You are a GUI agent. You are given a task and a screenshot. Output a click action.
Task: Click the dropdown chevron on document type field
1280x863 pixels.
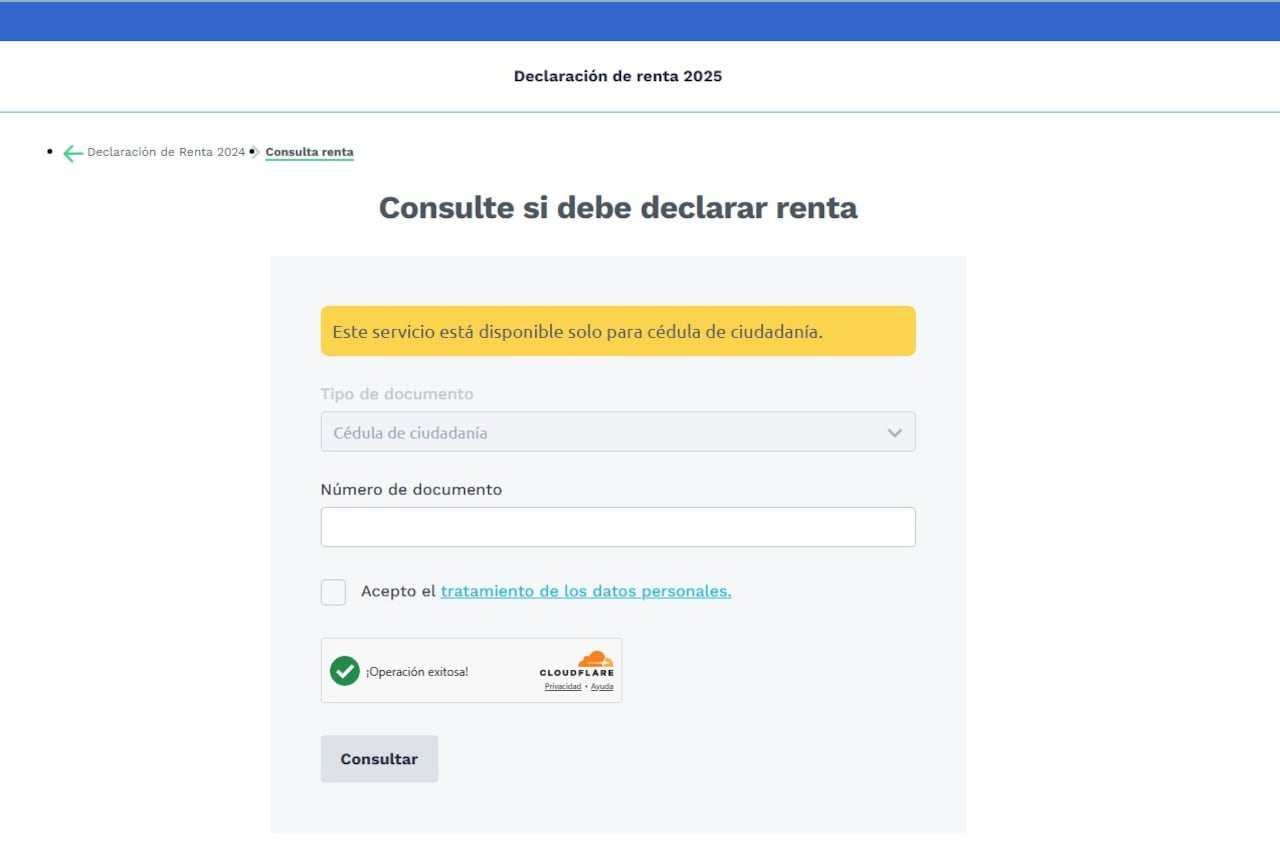click(893, 432)
